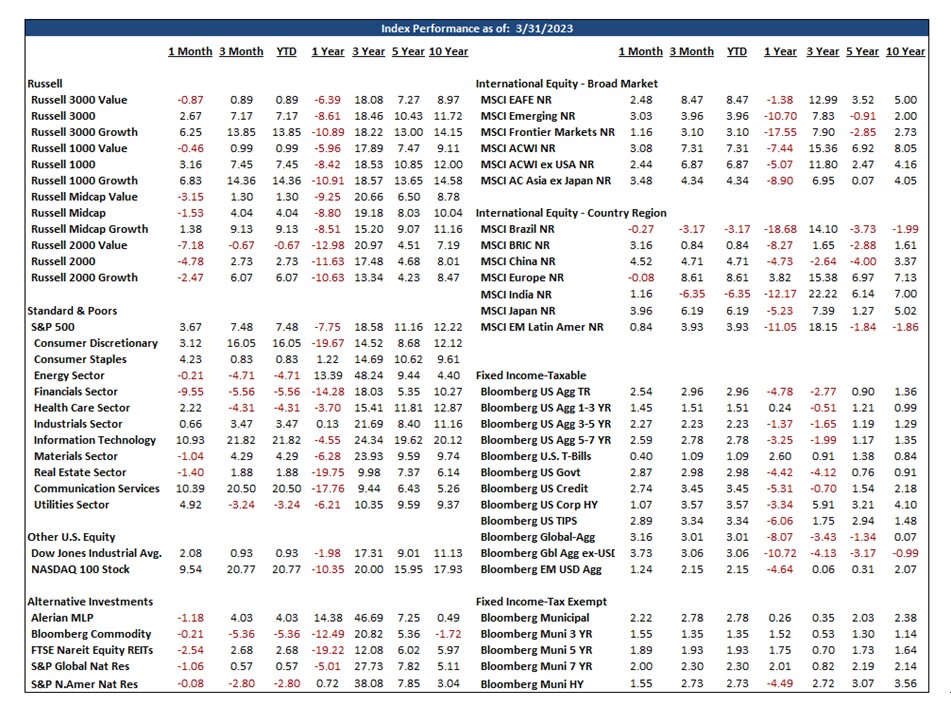Select the 'Financials Sector' row label
Image resolution: width=951 pixels, height=709 pixels.
click(76, 392)
